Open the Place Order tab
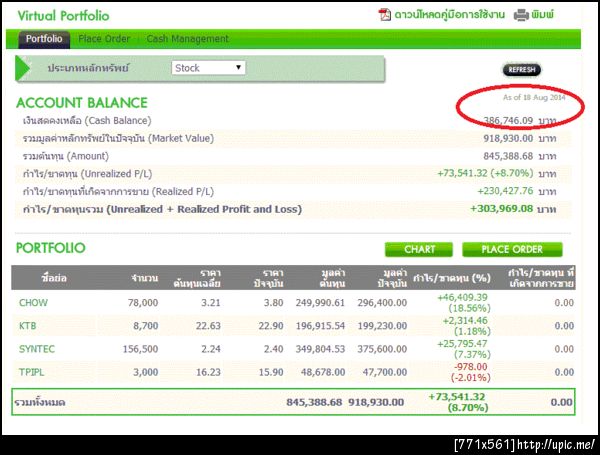Viewport: 600px width, 455px height. click(104, 39)
